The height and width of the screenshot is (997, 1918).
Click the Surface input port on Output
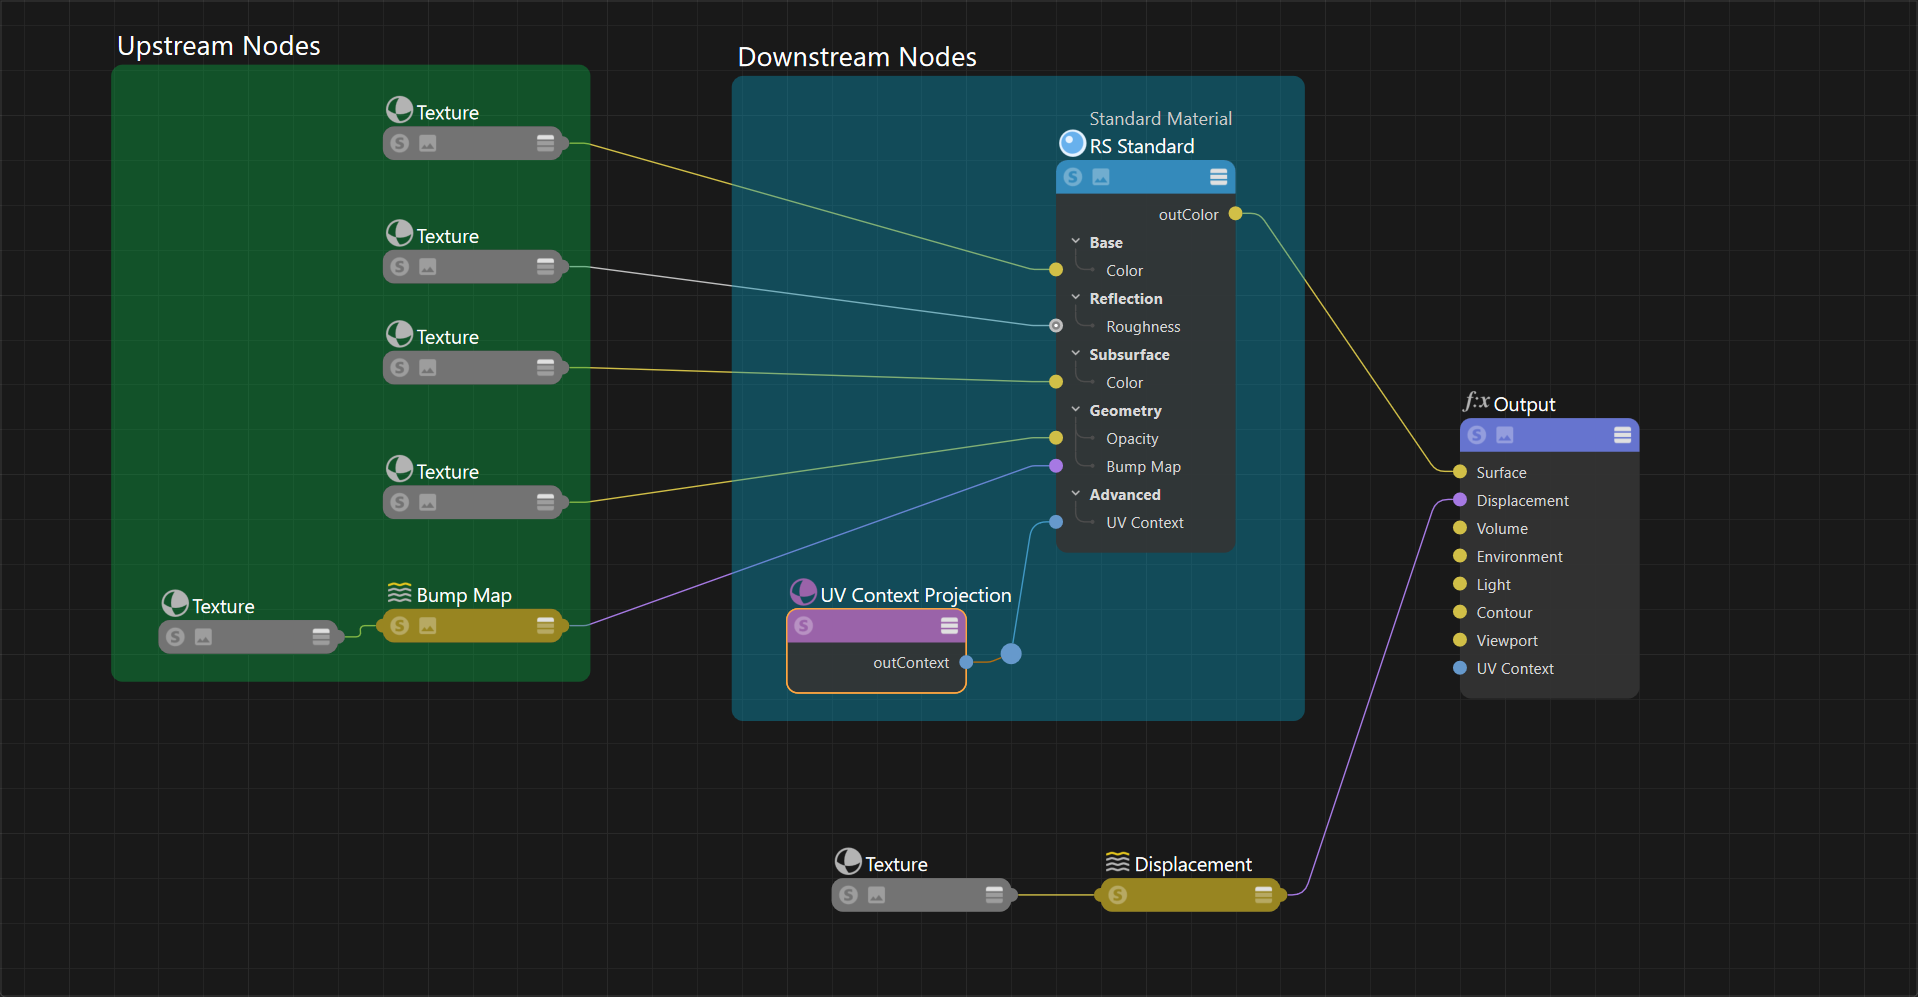(x=1459, y=472)
